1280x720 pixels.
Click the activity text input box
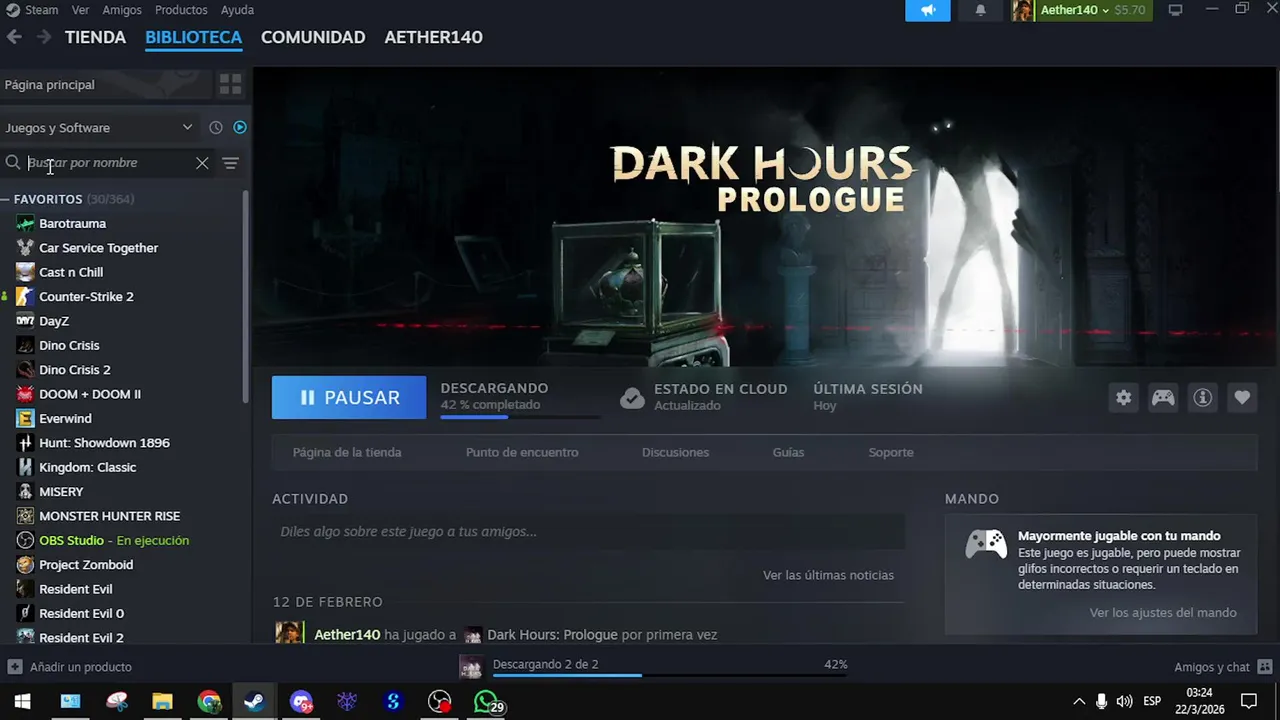[x=588, y=532]
